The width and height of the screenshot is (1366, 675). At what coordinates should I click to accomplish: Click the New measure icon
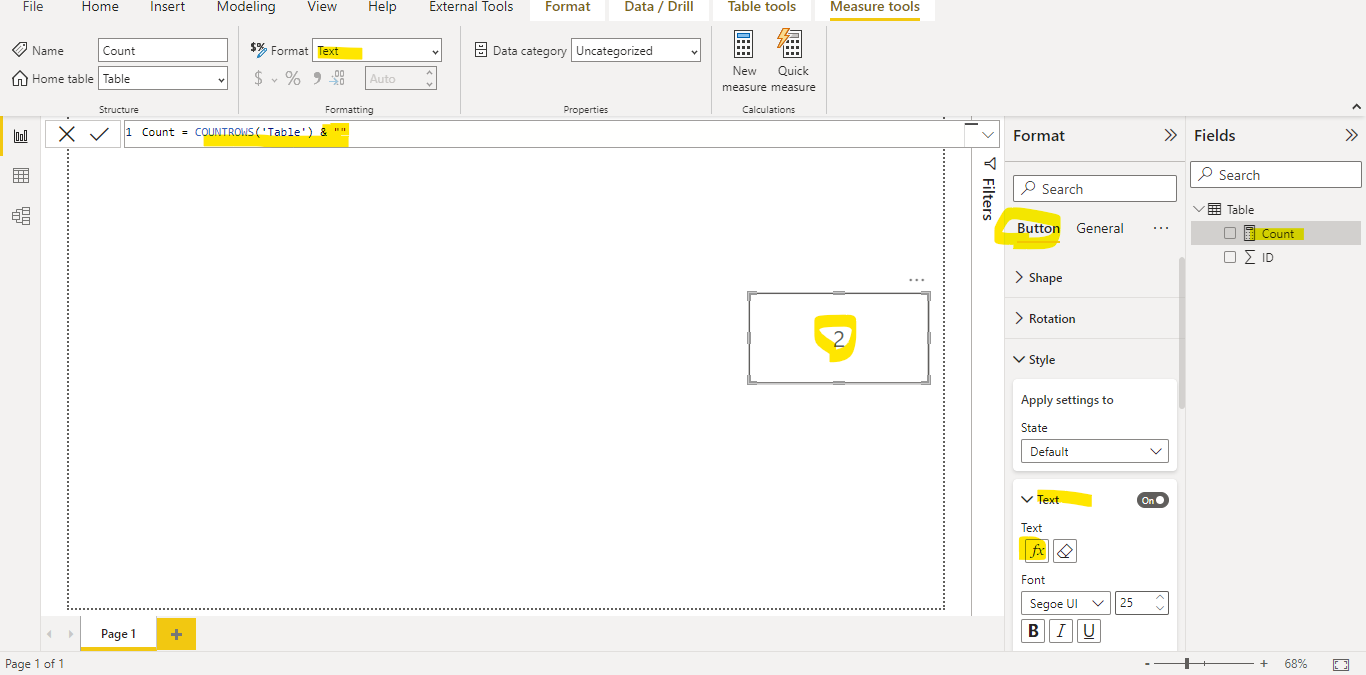[744, 44]
